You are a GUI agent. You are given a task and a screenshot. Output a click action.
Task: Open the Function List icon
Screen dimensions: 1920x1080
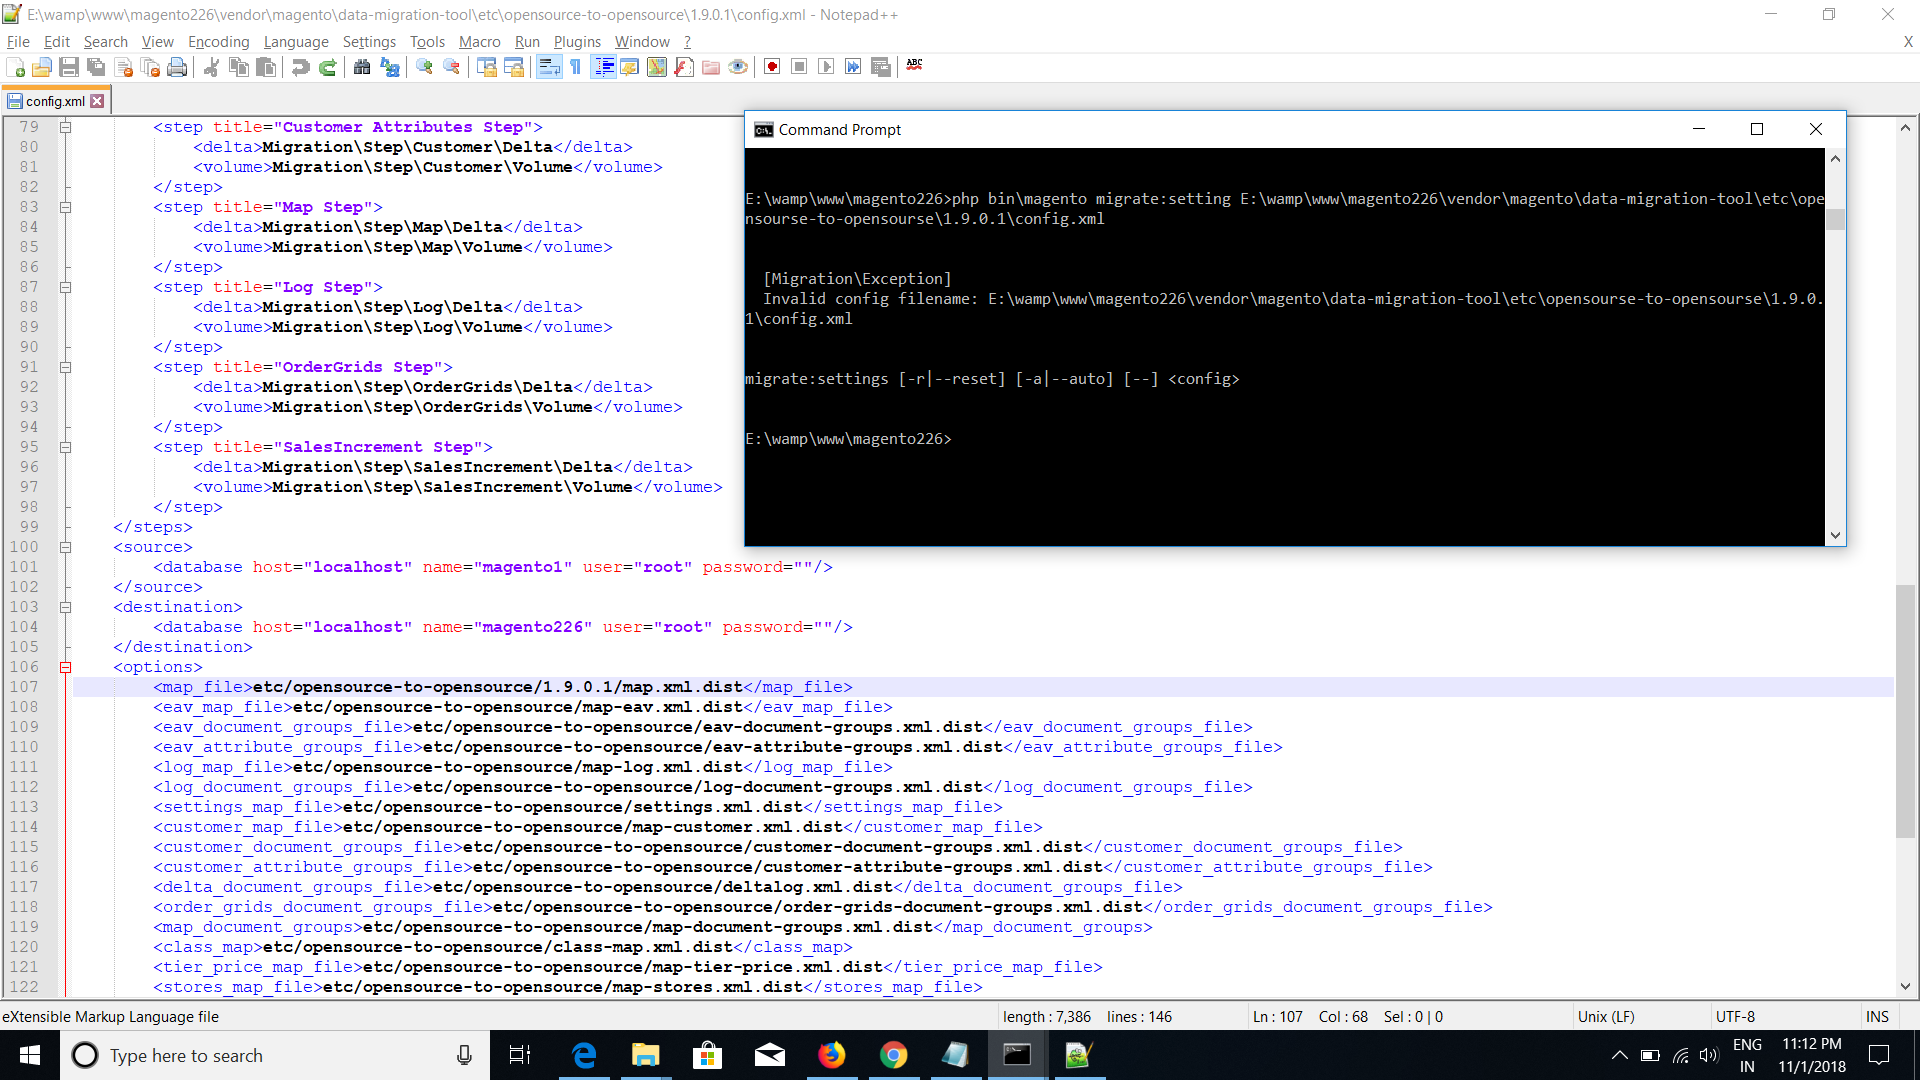[x=683, y=67]
